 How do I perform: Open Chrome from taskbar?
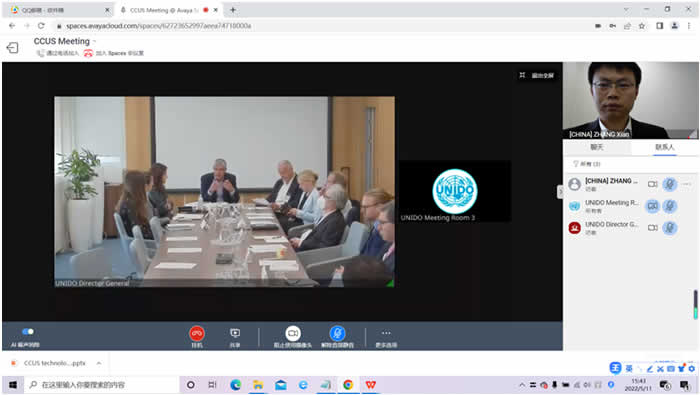point(348,385)
